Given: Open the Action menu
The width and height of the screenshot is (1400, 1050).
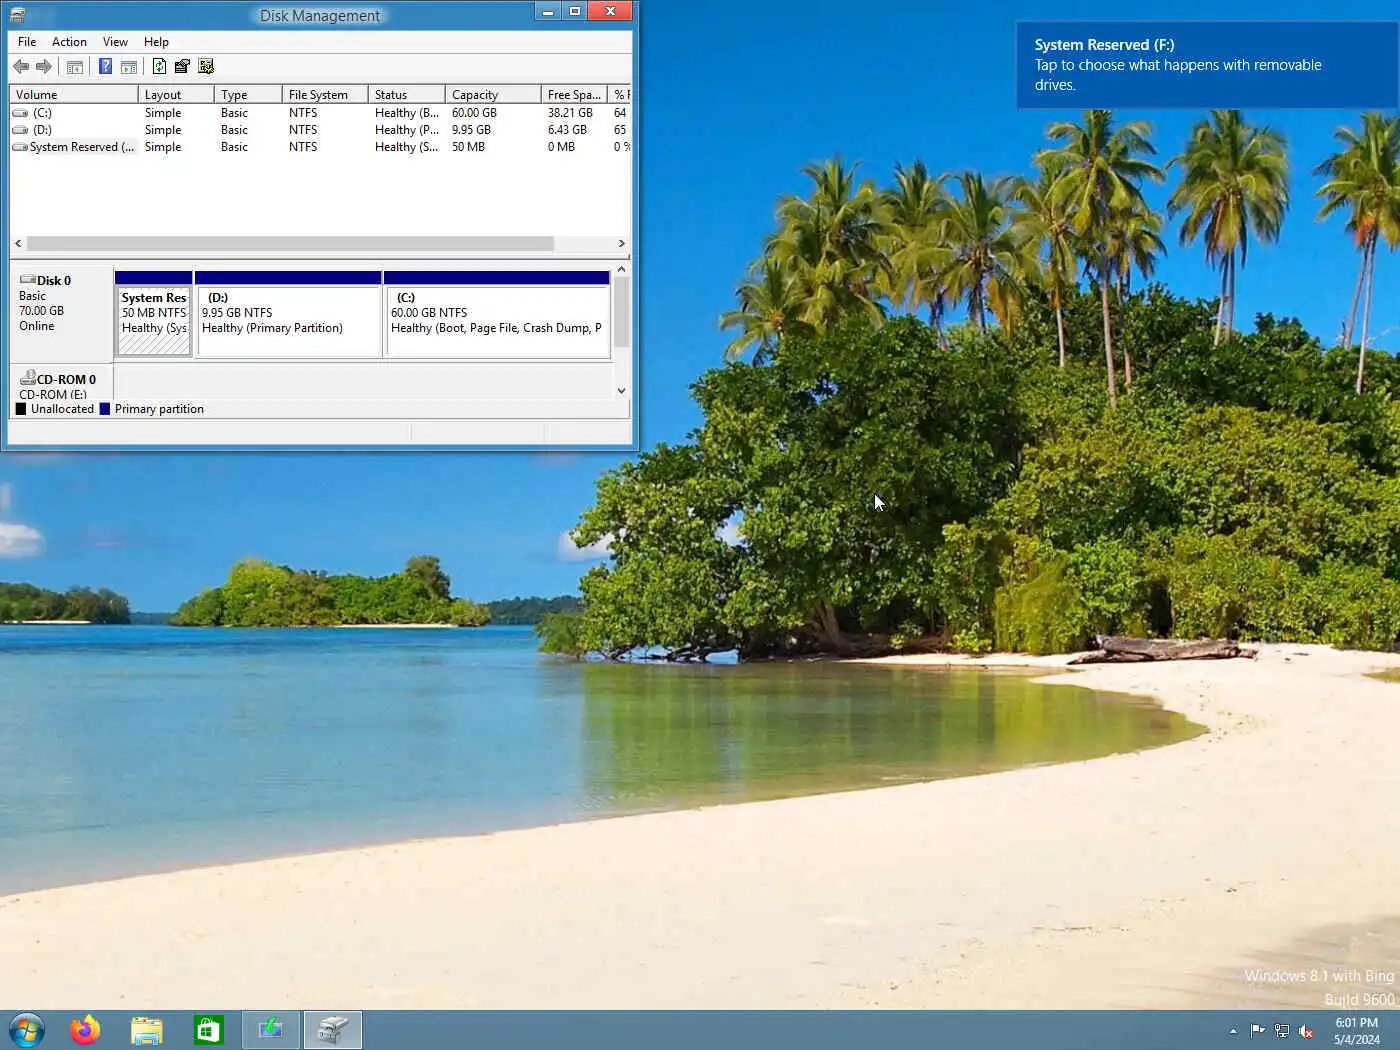Looking at the screenshot, I should (x=69, y=42).
